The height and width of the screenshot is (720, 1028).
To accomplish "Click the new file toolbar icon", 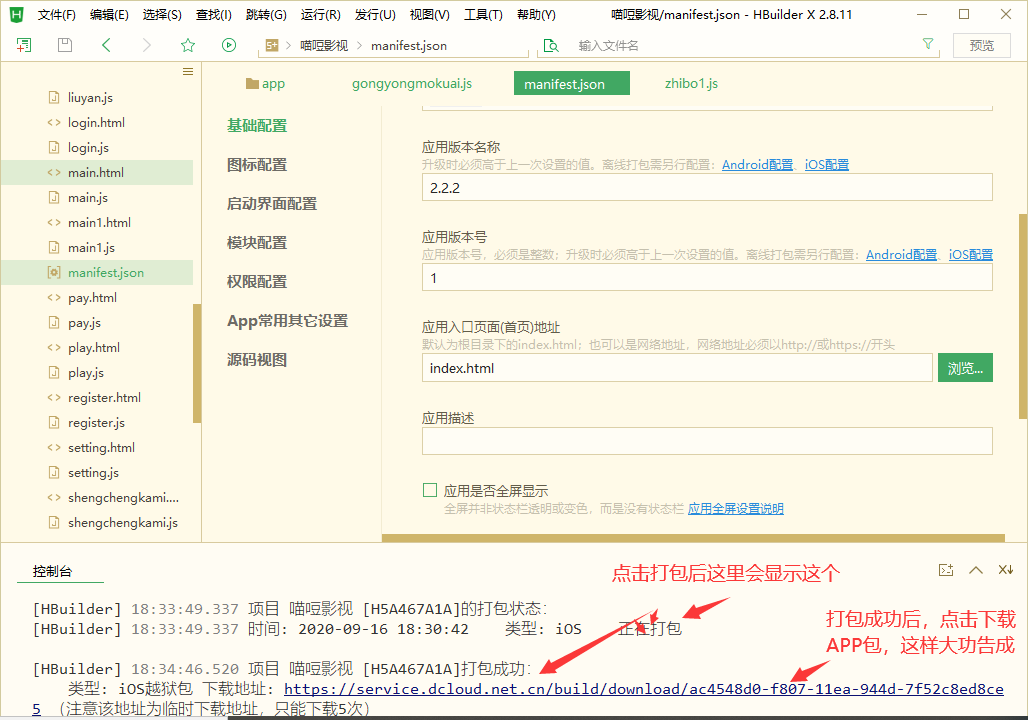I will pos(24,45).
